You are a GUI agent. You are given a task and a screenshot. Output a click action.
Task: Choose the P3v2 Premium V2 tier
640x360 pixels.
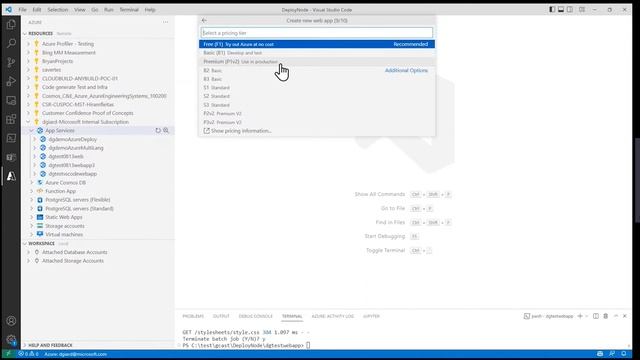coord(317,122)
